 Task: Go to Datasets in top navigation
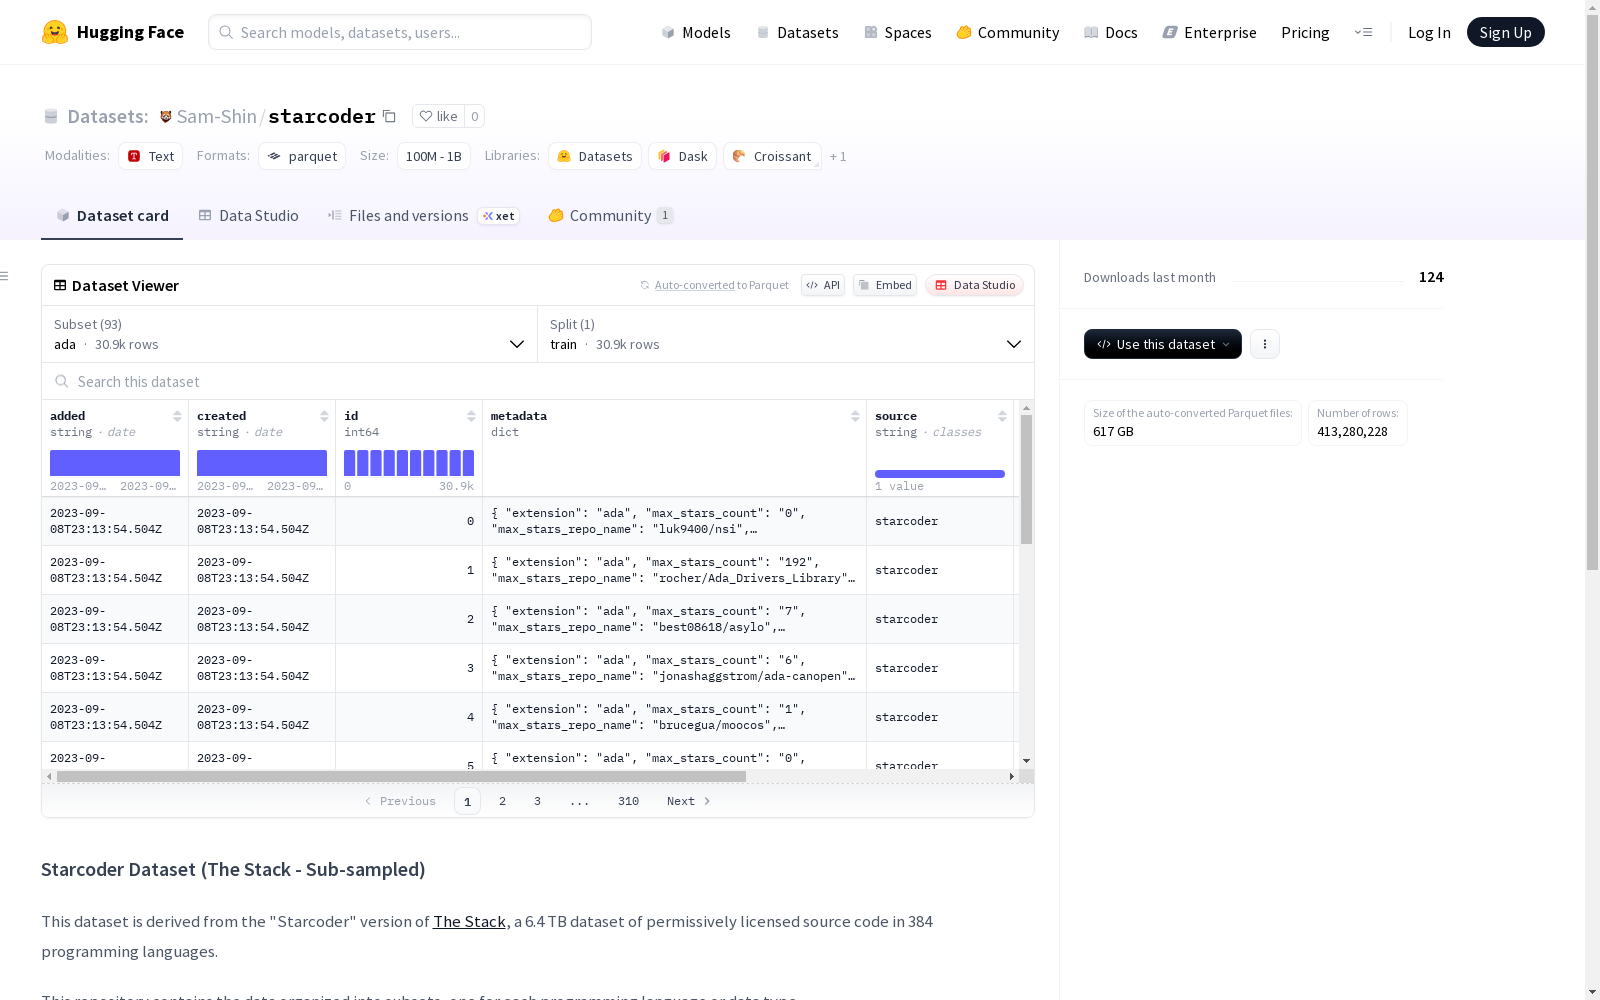point(797,32)
